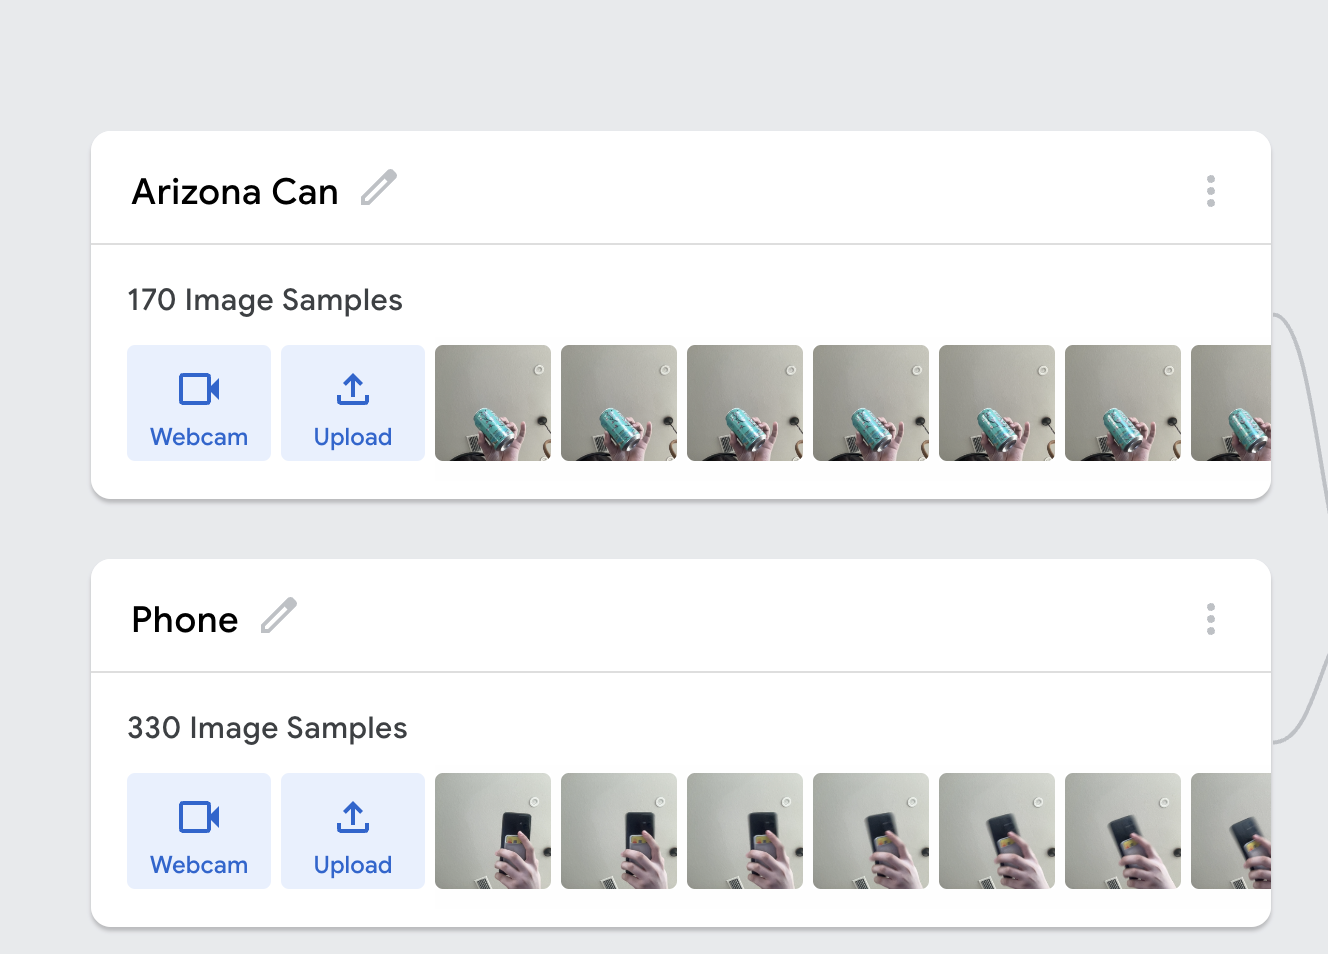Select fourth Arizona Can sample thumbnail

click(871, 403)
